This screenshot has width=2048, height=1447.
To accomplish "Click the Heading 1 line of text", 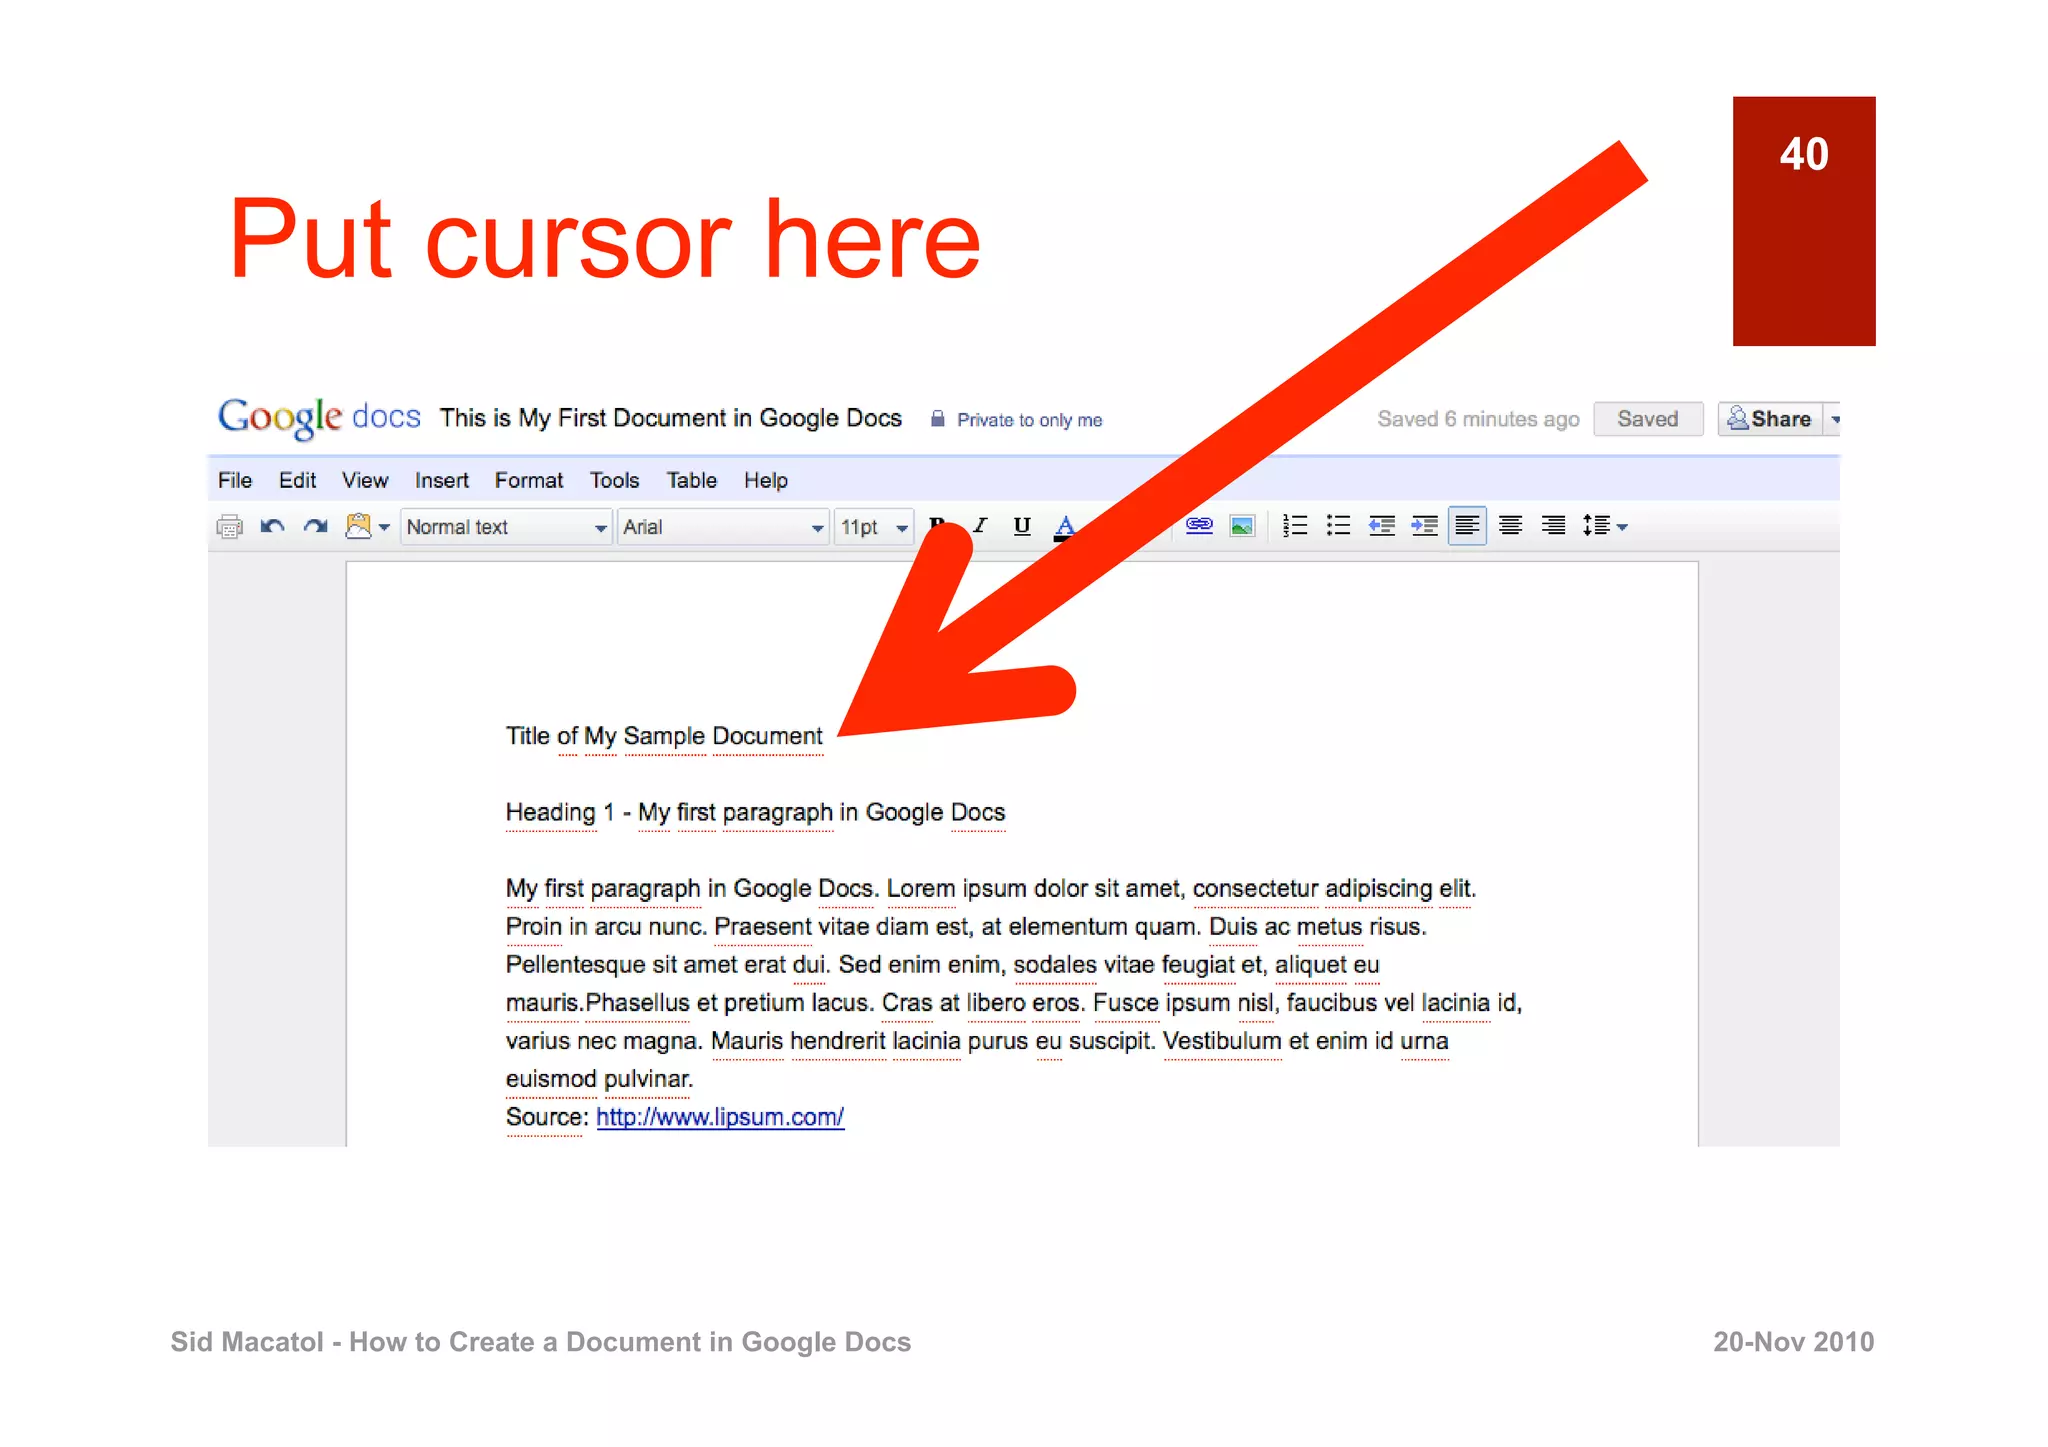I will [x=755, y=812].
